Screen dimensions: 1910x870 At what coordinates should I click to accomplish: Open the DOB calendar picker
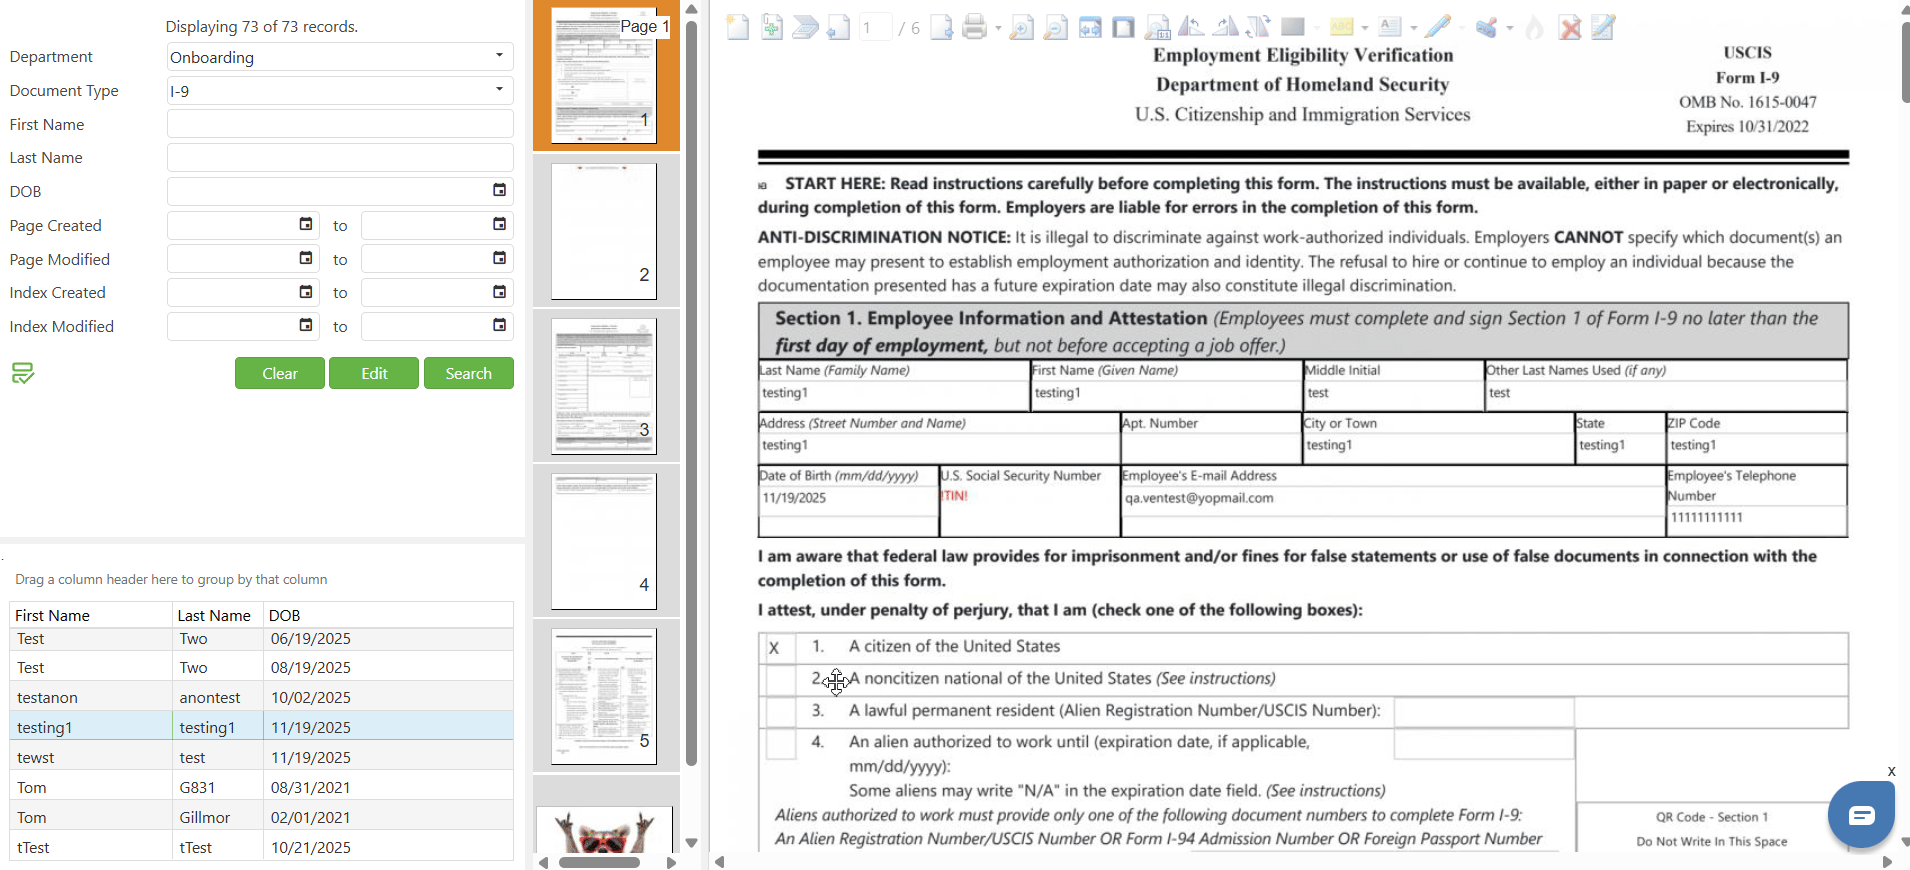(x=499, y=190)
